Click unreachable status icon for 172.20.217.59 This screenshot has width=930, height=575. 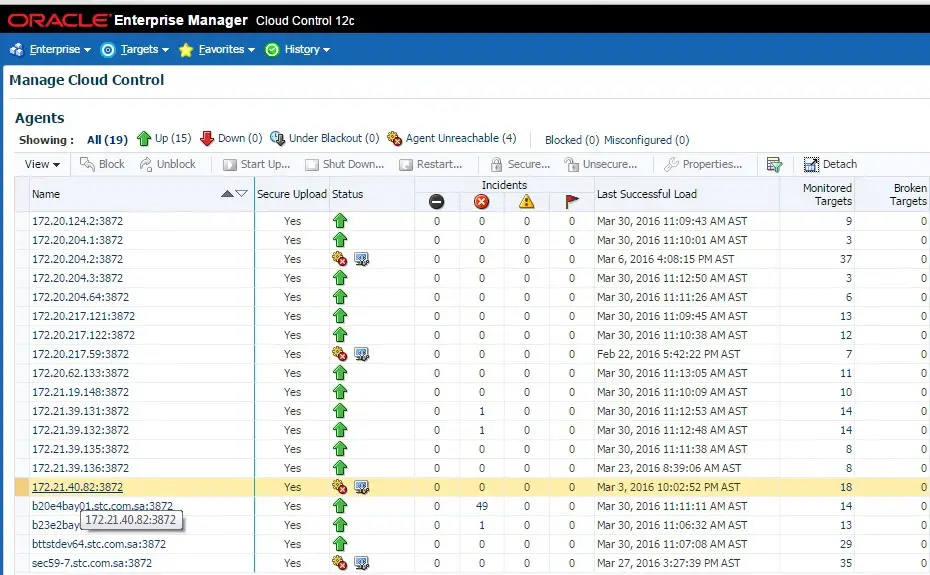pos(340,354)
